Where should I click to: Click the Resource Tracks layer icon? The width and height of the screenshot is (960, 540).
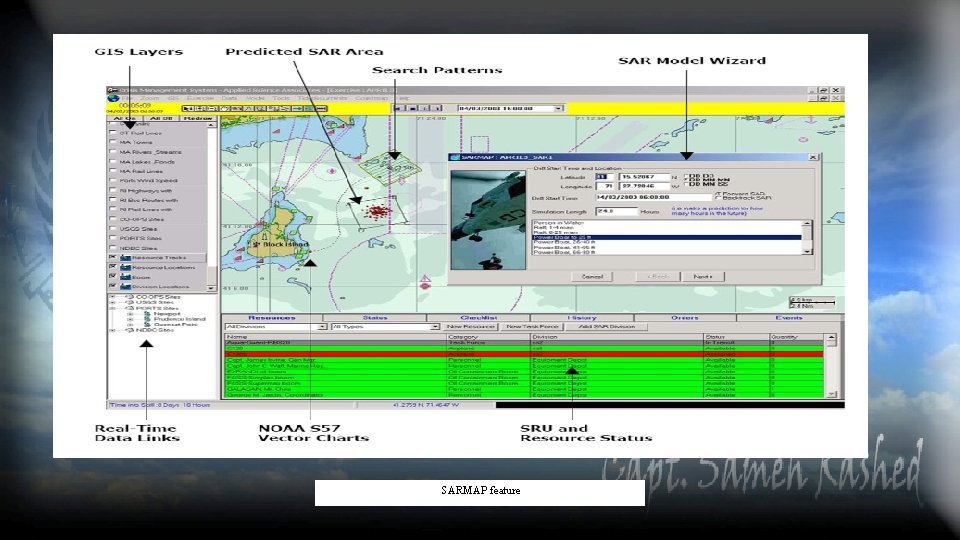click(x=126, y=258)
